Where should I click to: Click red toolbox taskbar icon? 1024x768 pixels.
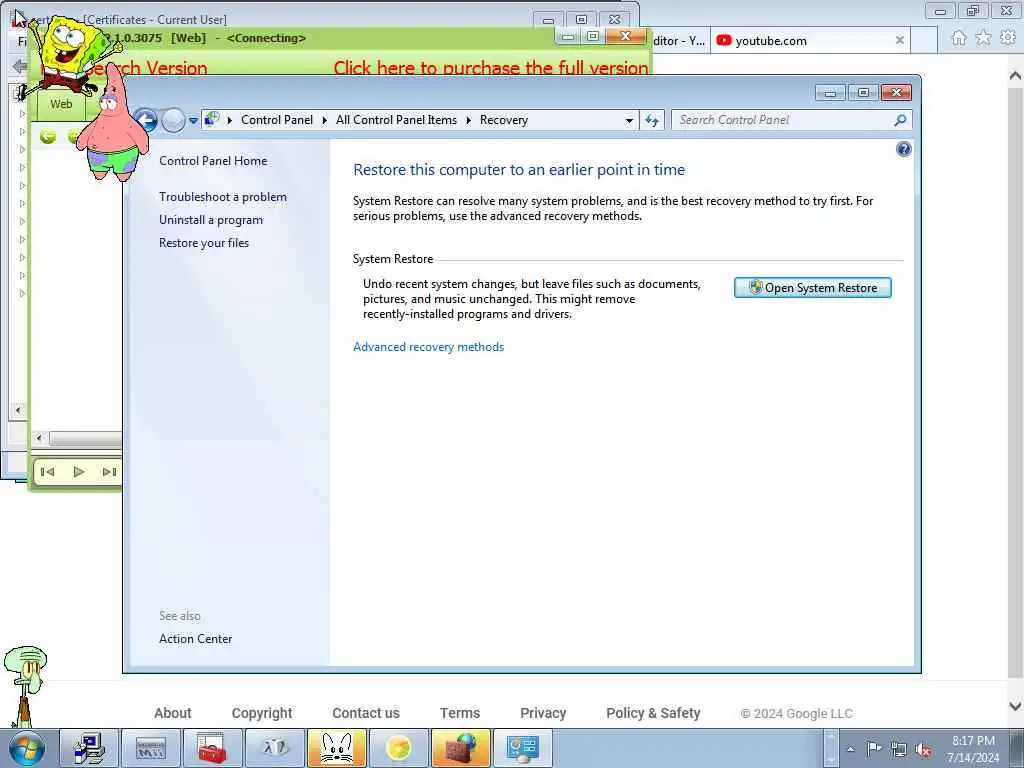[212, 748]
